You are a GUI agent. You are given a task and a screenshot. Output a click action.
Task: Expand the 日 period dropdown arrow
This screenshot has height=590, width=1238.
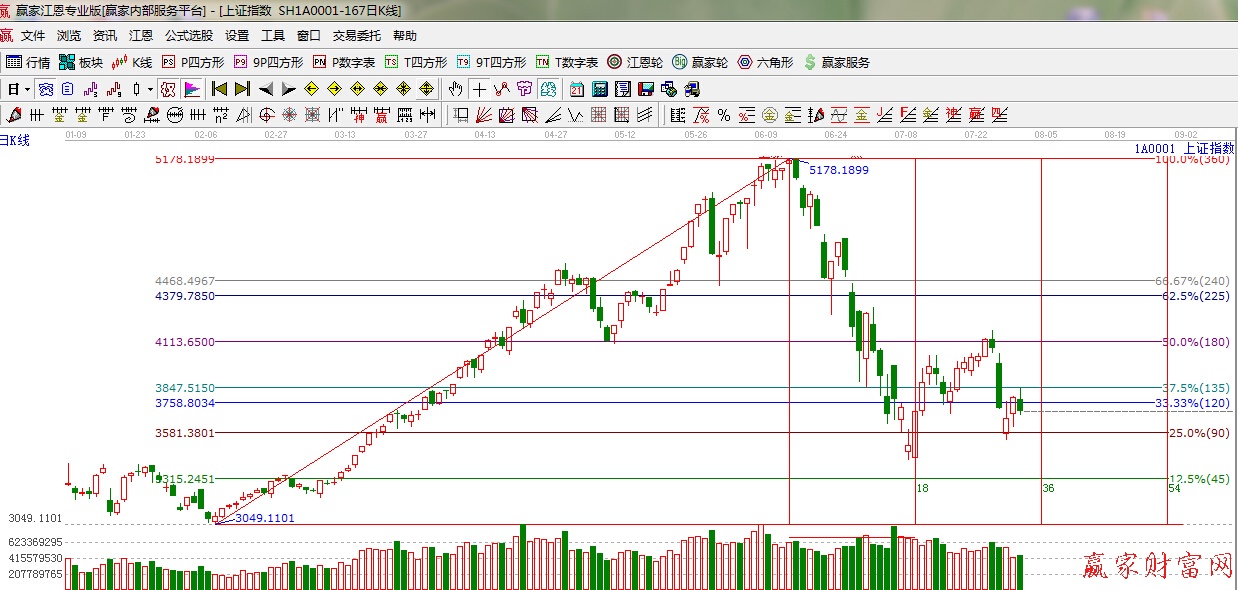coord(27,89)
